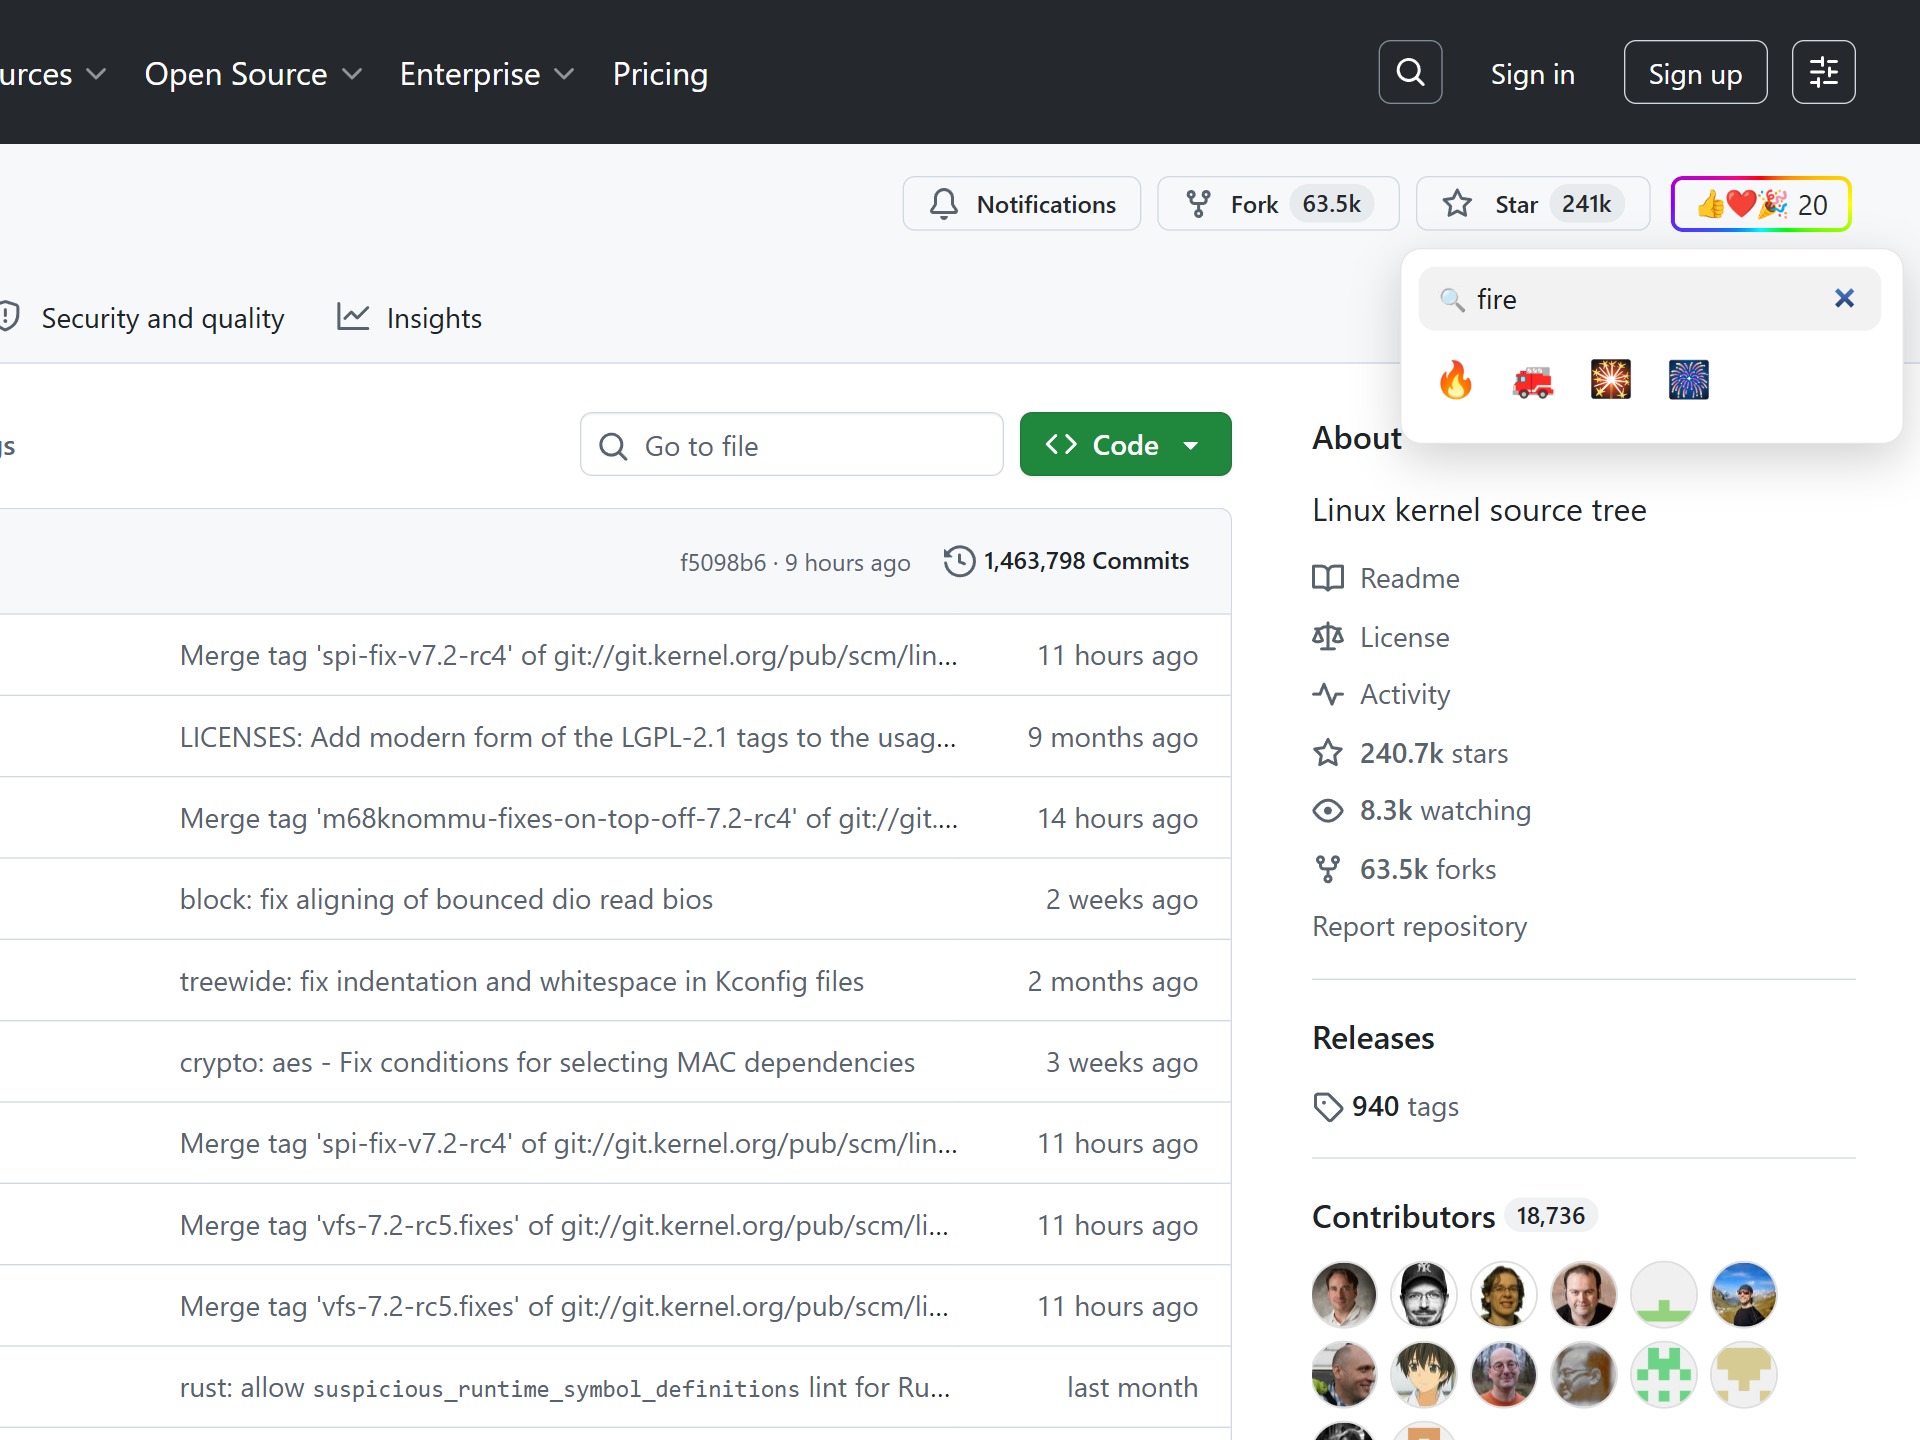1920x1440 pixels.
Task: Open the settings sliders icon in header
Action: [x=1823, y=72]
